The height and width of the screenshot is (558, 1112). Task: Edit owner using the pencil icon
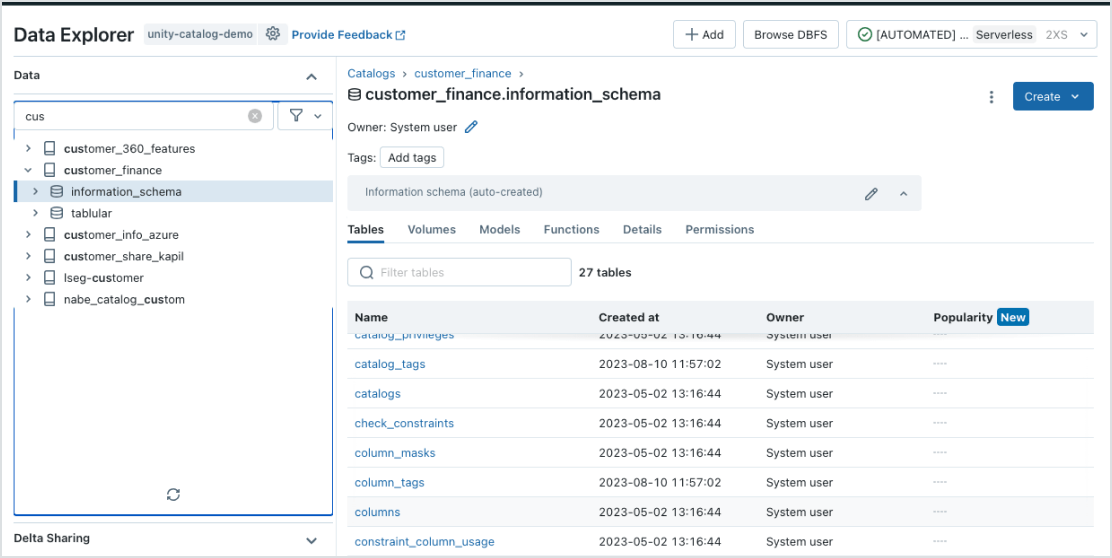click(x=472, y=127)
